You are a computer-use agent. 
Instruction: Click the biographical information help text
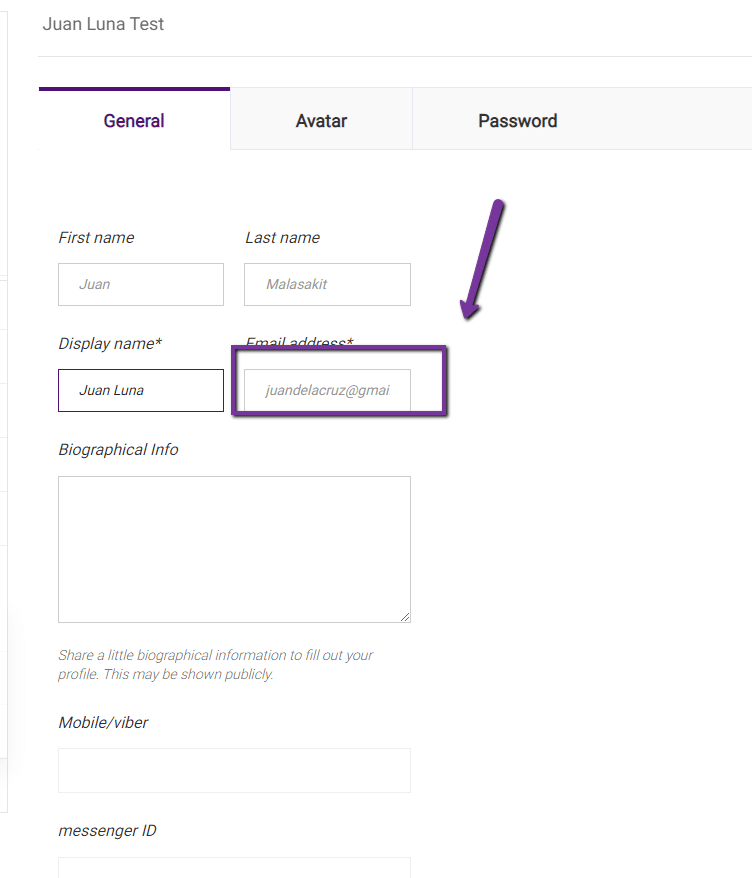coord(215,665)
